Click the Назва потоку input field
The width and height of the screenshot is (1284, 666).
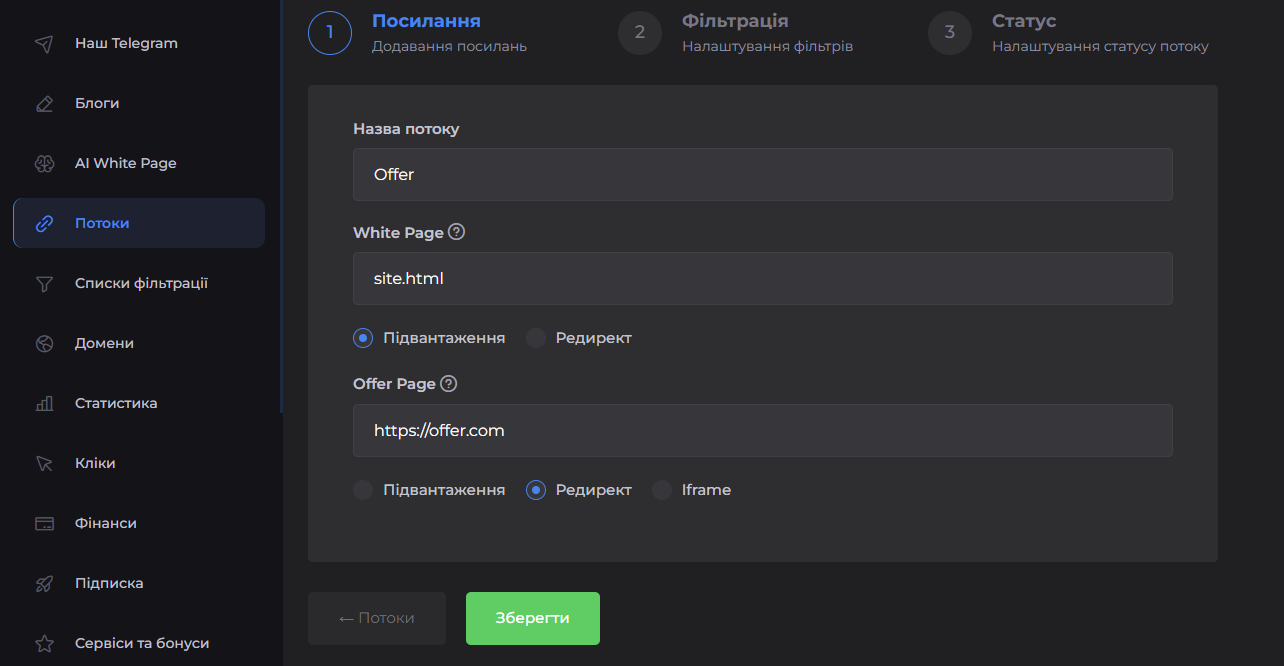(762, 174)
